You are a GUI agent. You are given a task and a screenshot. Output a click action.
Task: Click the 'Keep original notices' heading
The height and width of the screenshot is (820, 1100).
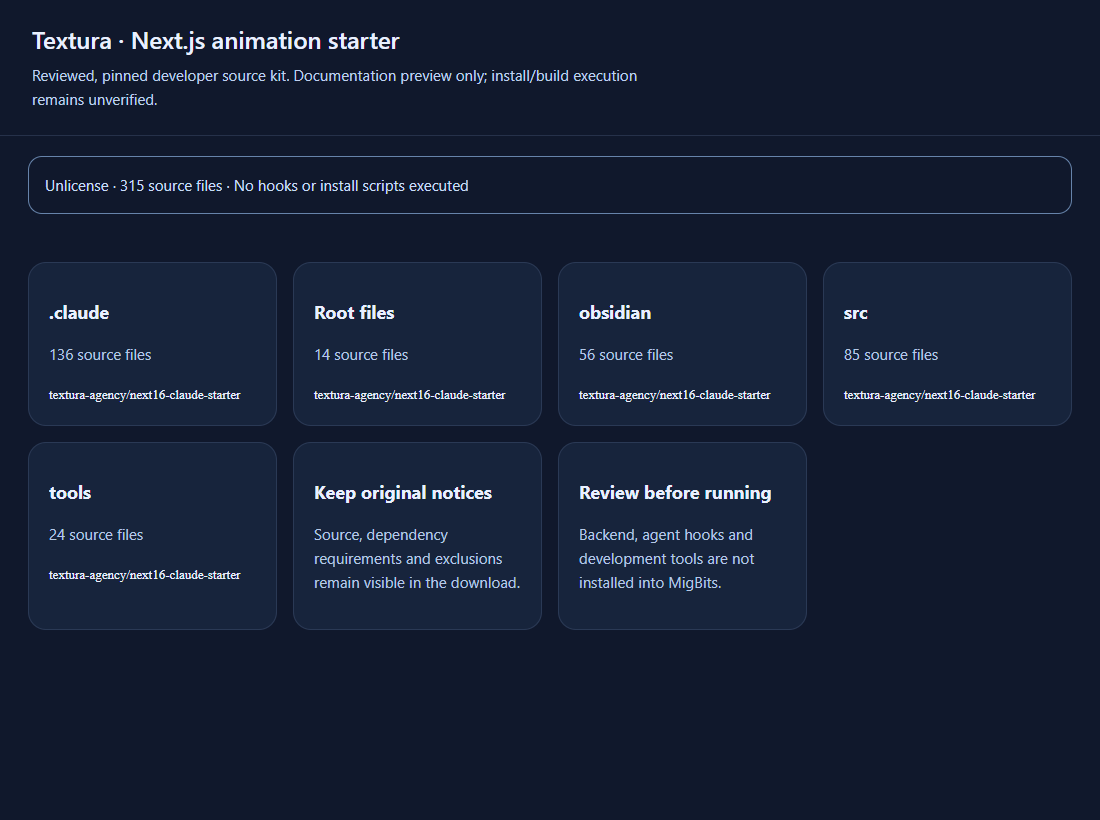(403, 493)
